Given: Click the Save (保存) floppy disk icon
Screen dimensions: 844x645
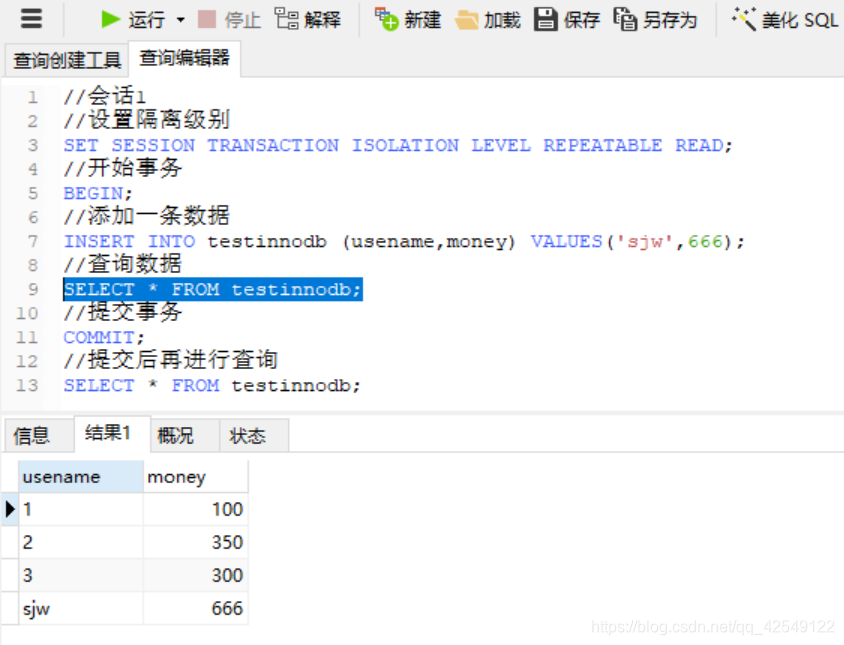Looking at the screenshot, I should 545,19.
